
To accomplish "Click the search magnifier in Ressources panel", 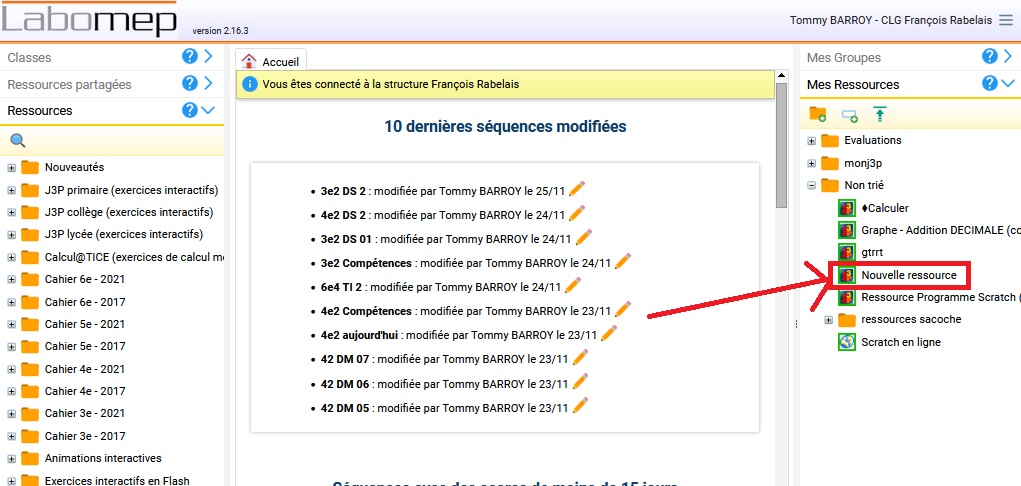I will (x=17, y=141).
